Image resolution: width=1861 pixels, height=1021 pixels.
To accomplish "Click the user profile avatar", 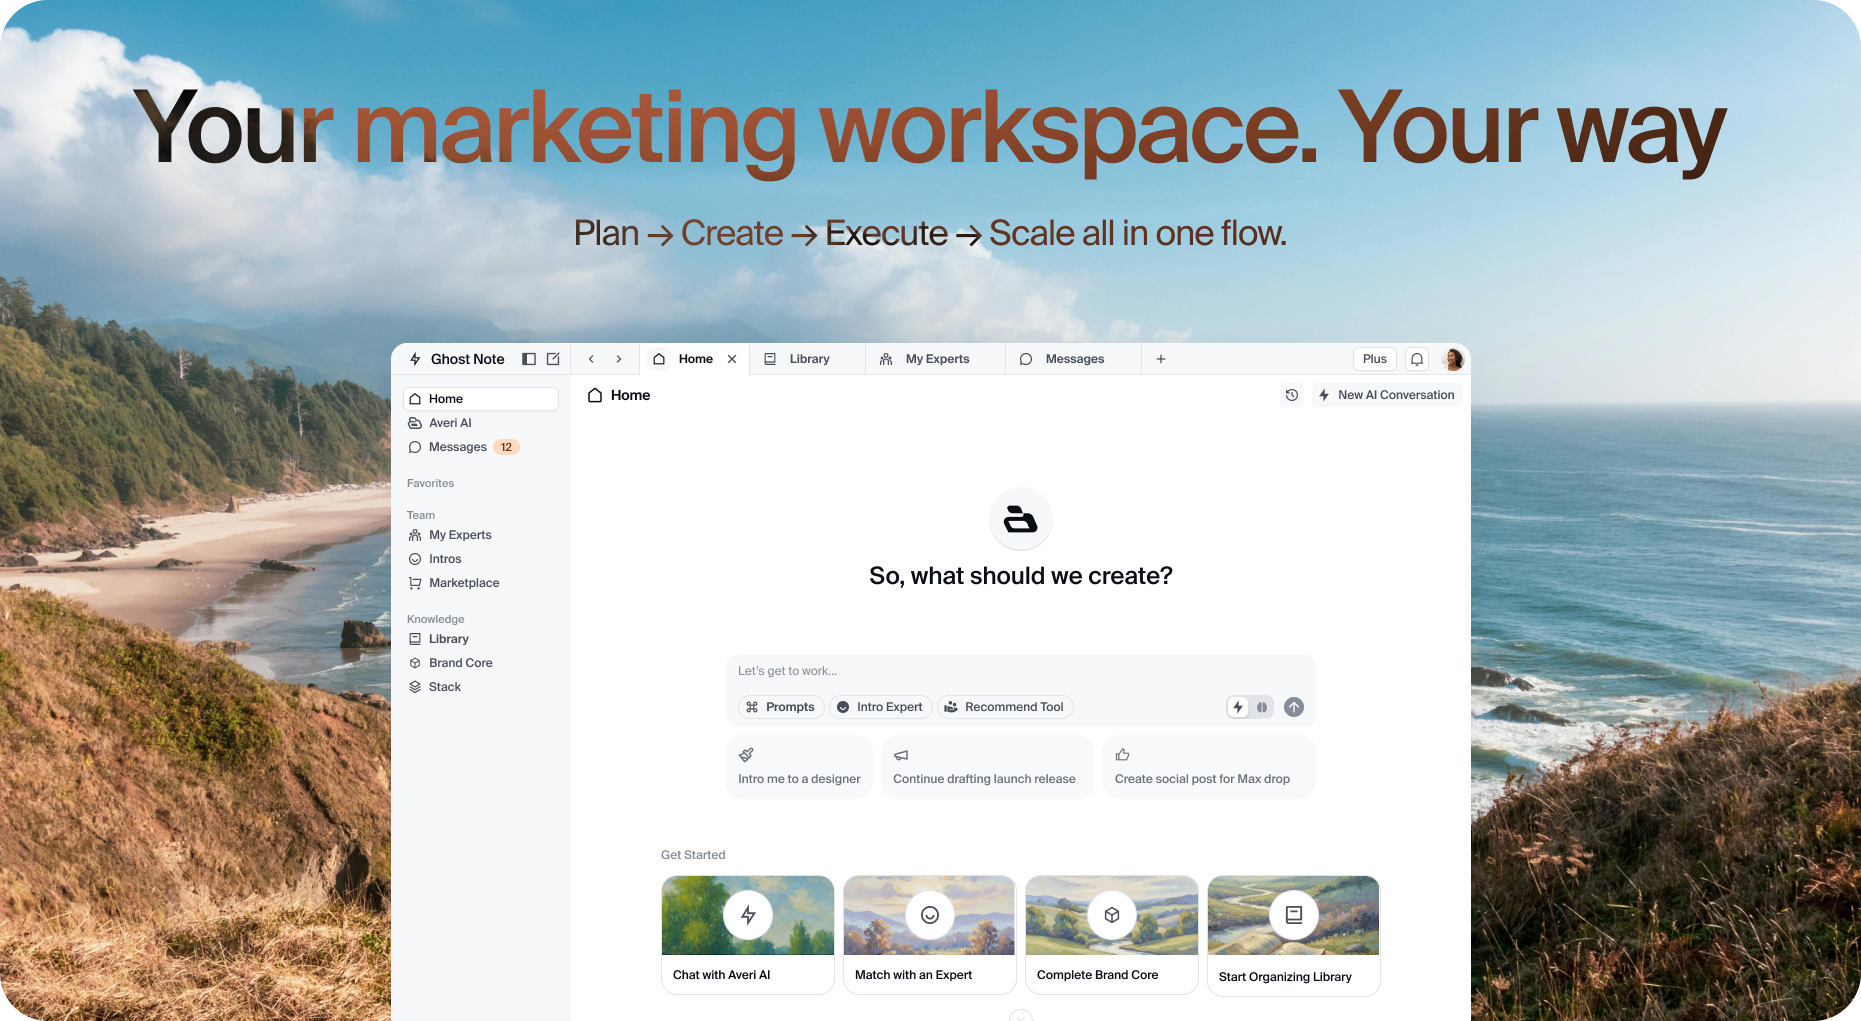I will coord(1453,359).
